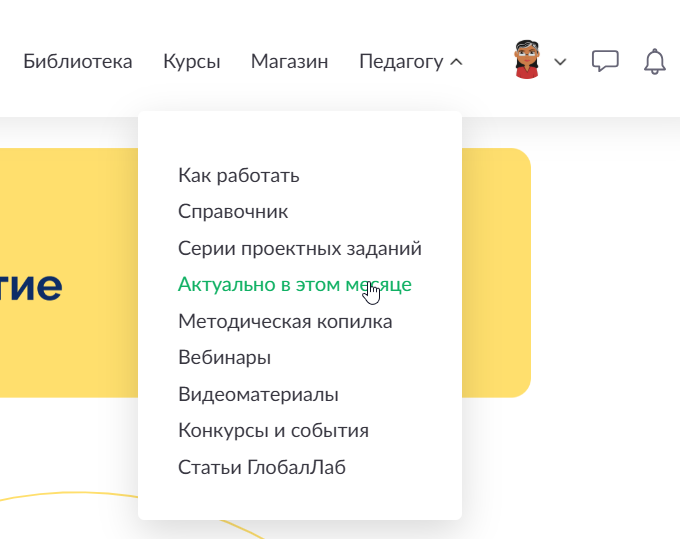Image resolution: width=680 pixels, height=539 pixels.
Task: Open Справочник from the dropdown
Action: pos(233,212)
